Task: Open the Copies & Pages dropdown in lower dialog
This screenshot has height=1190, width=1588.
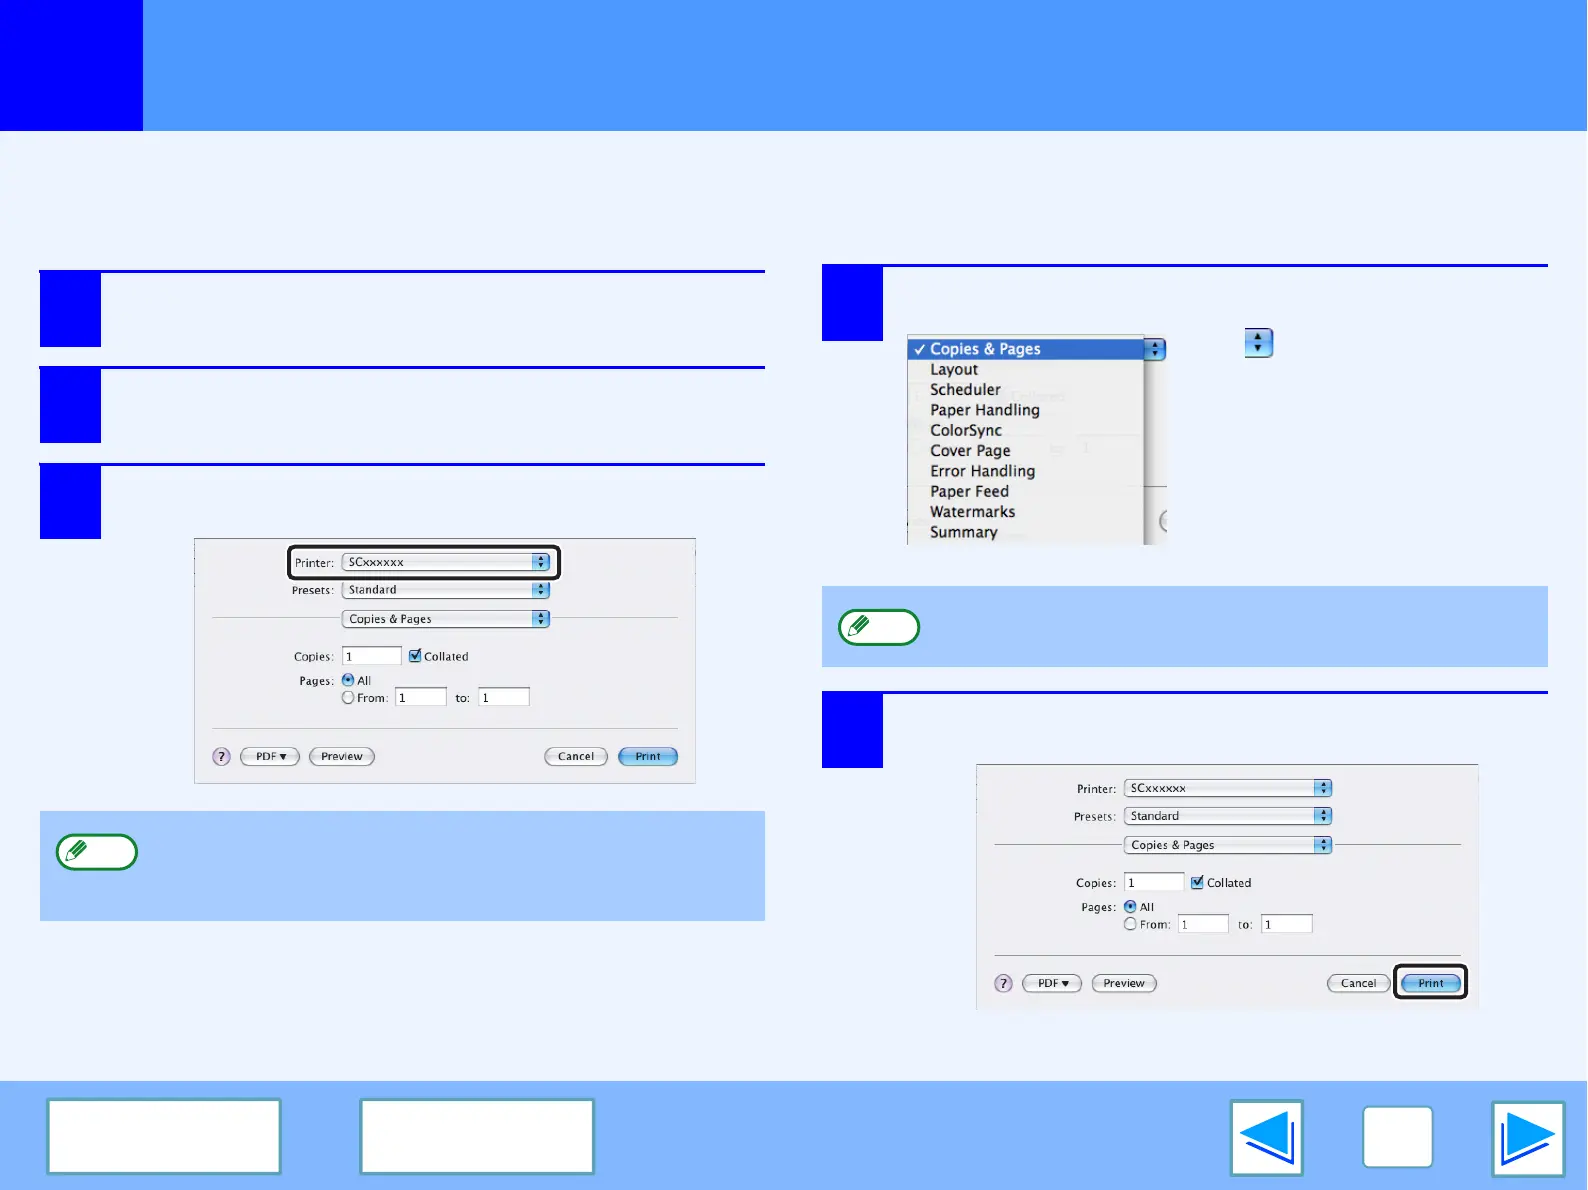Action: click(1228, 845)
